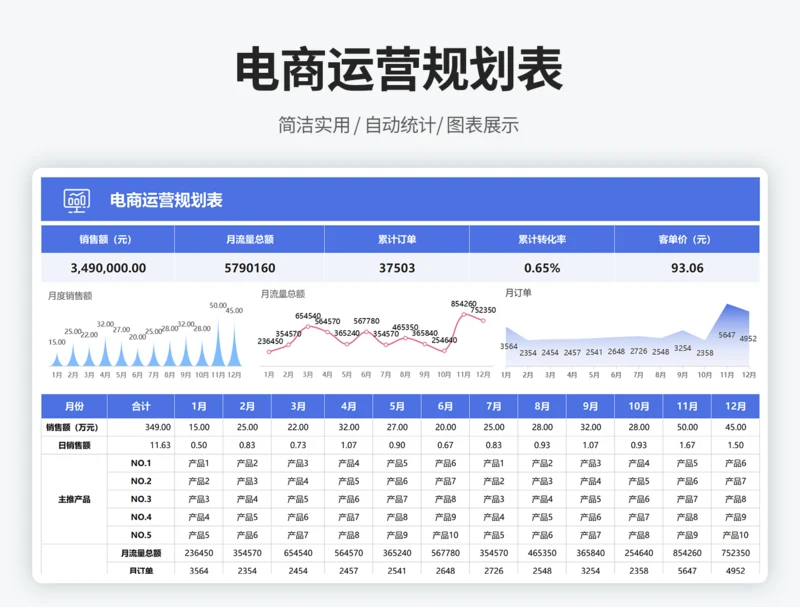Select the 6月 column header in the table
Image resolution: width=800 pixels, height=616 pixels.
pos(445,406)
